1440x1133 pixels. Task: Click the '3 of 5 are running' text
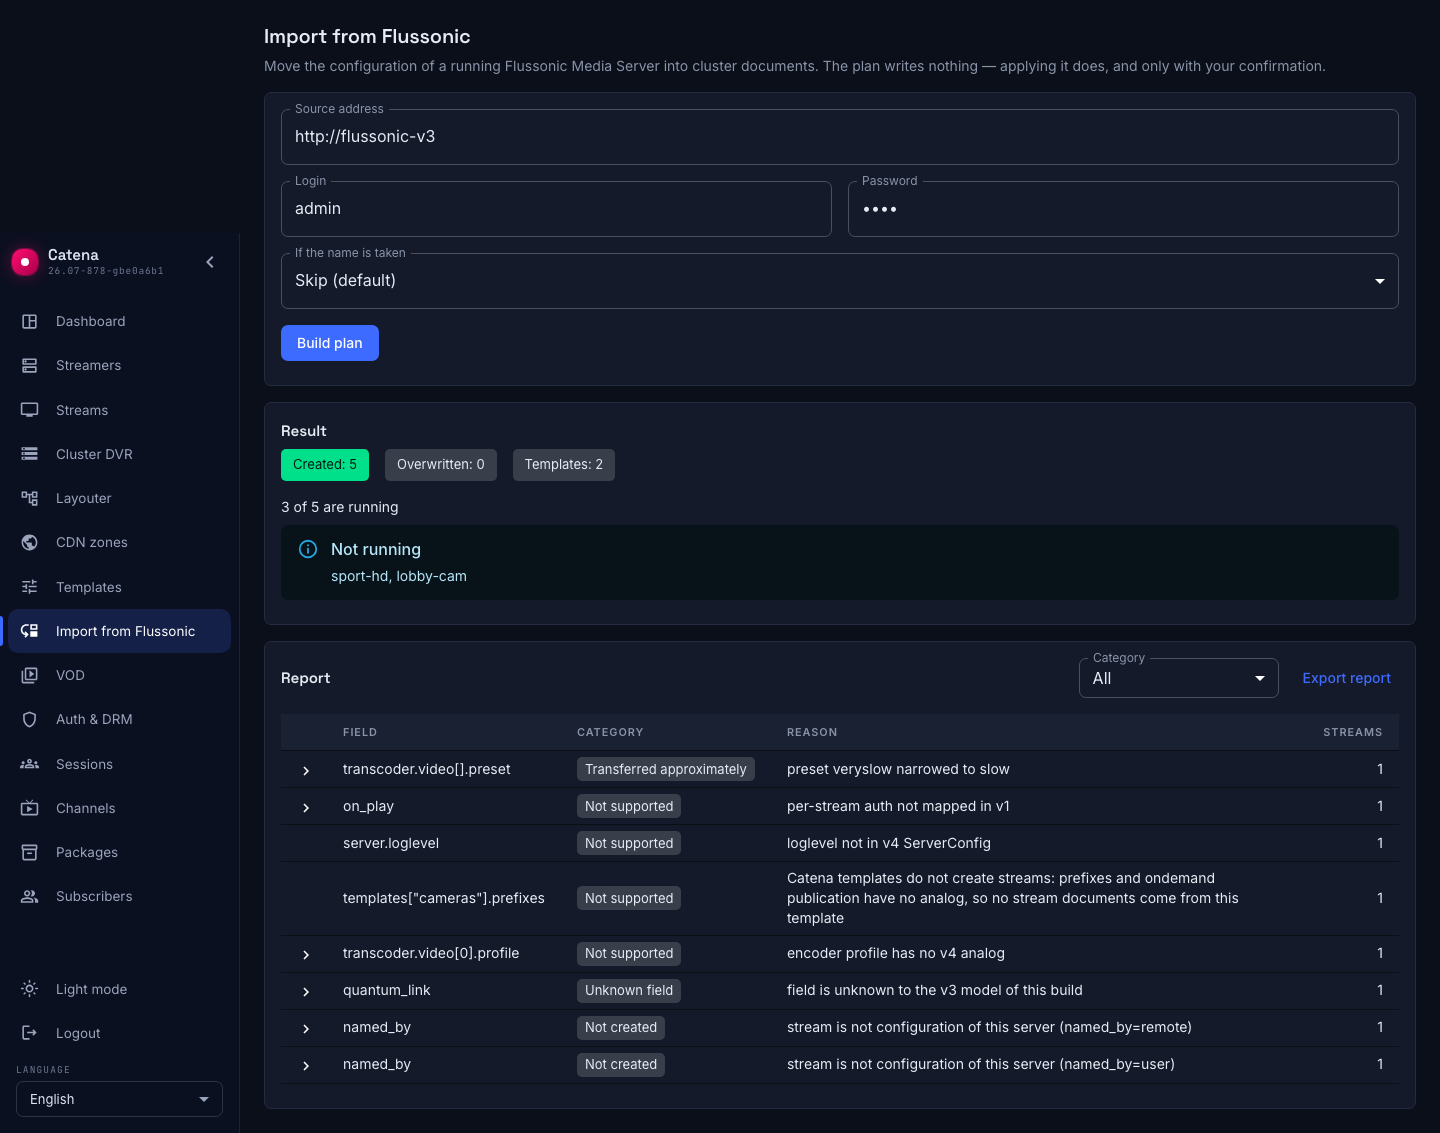click(x=340, y=507)
